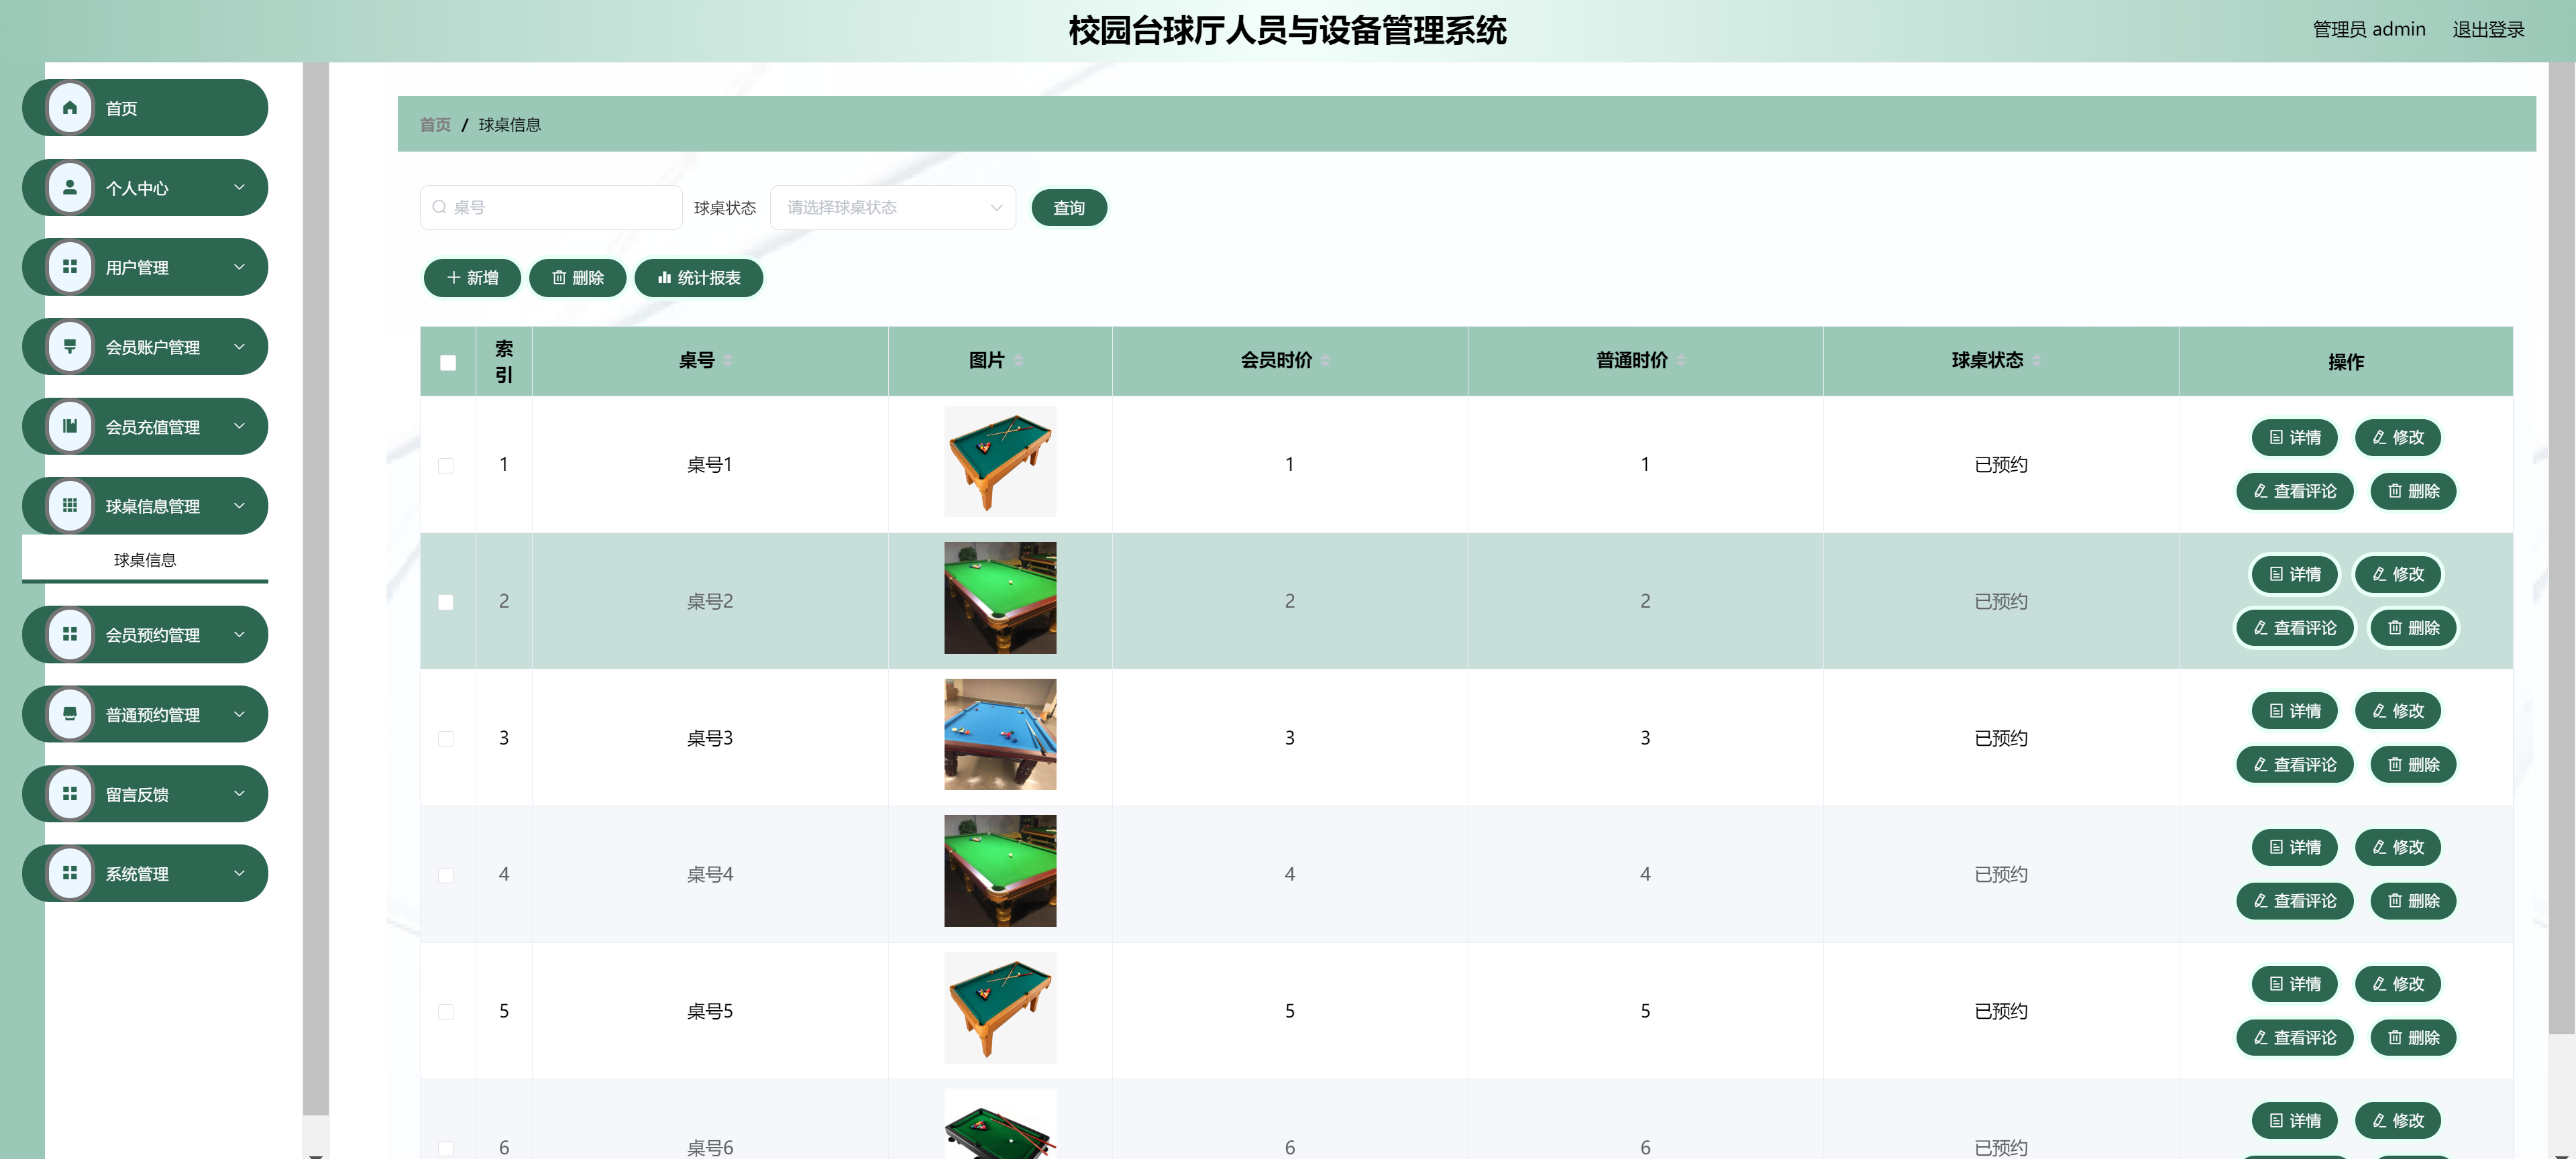Check the row checkbox for 桌号2
Image resolution: width=2576 pixels, height=1159 pixels.
pos(446,602)
